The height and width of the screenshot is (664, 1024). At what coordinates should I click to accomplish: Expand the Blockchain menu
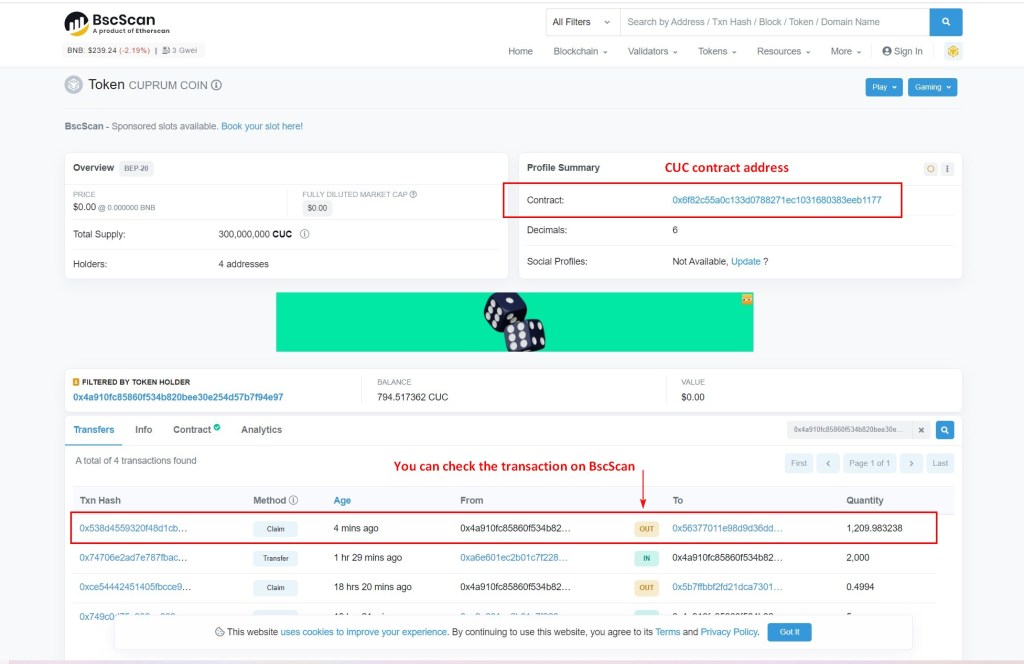point(580,51)
